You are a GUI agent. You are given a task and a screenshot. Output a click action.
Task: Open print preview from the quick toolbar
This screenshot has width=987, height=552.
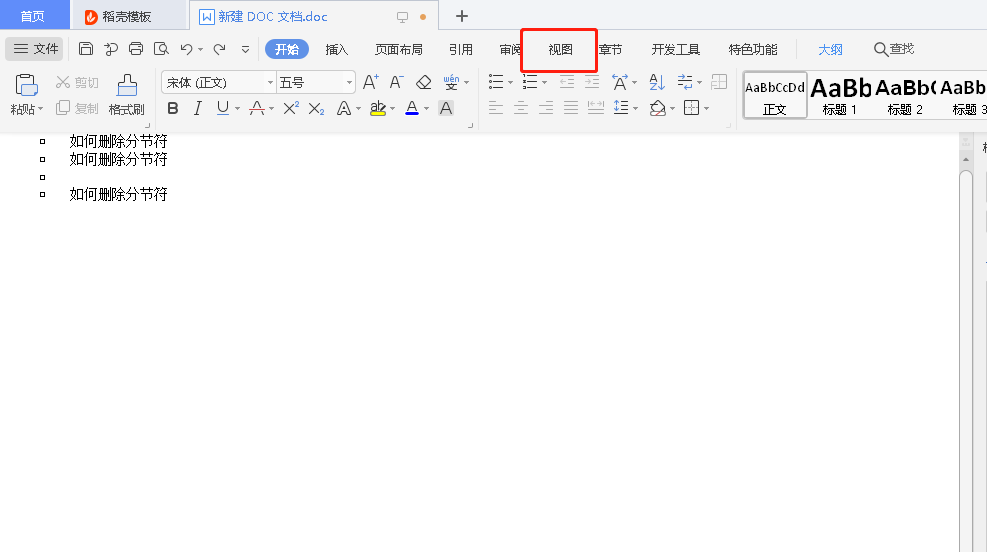click(x=161, y=49)
